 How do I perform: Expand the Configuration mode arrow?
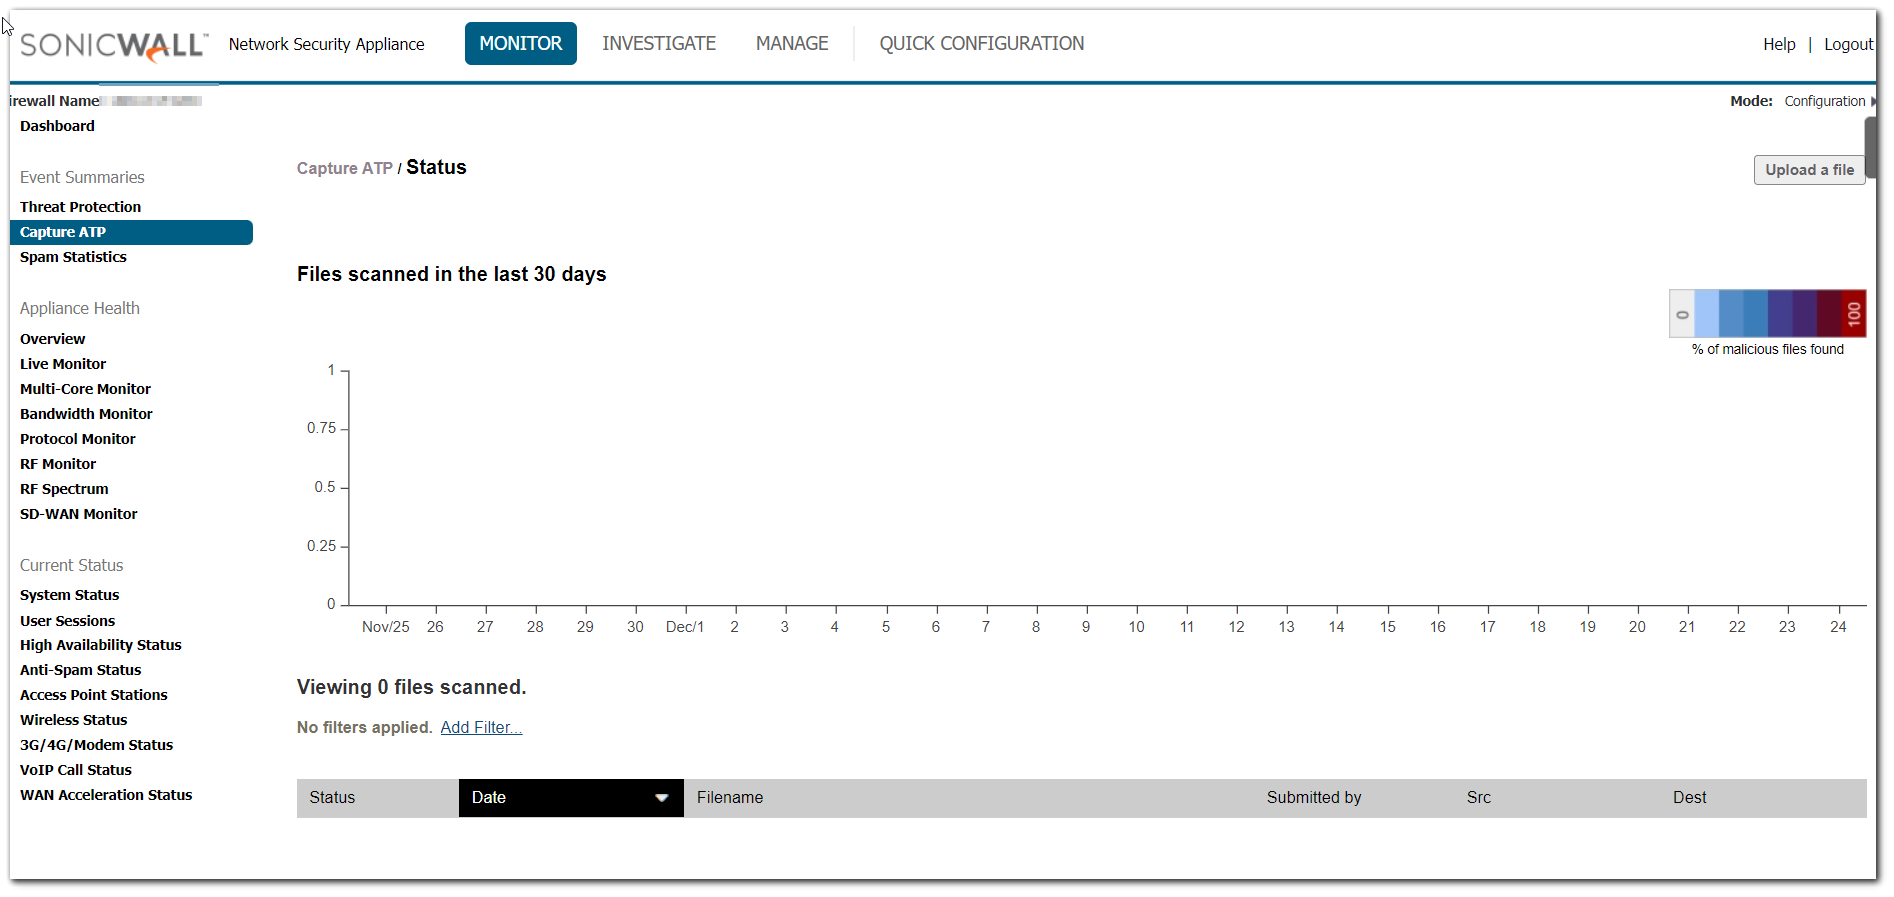[x=1872, y=101]
